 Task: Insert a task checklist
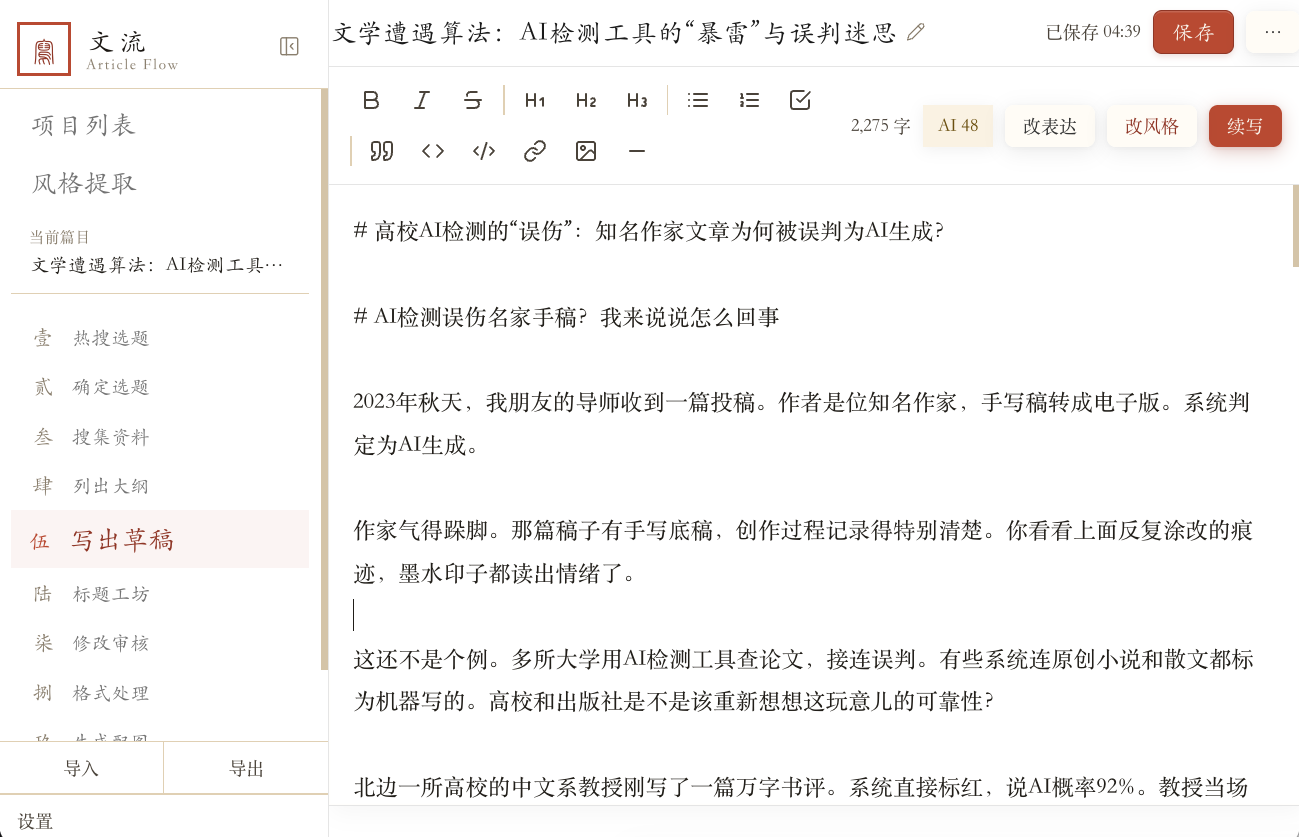pos(800,100)
